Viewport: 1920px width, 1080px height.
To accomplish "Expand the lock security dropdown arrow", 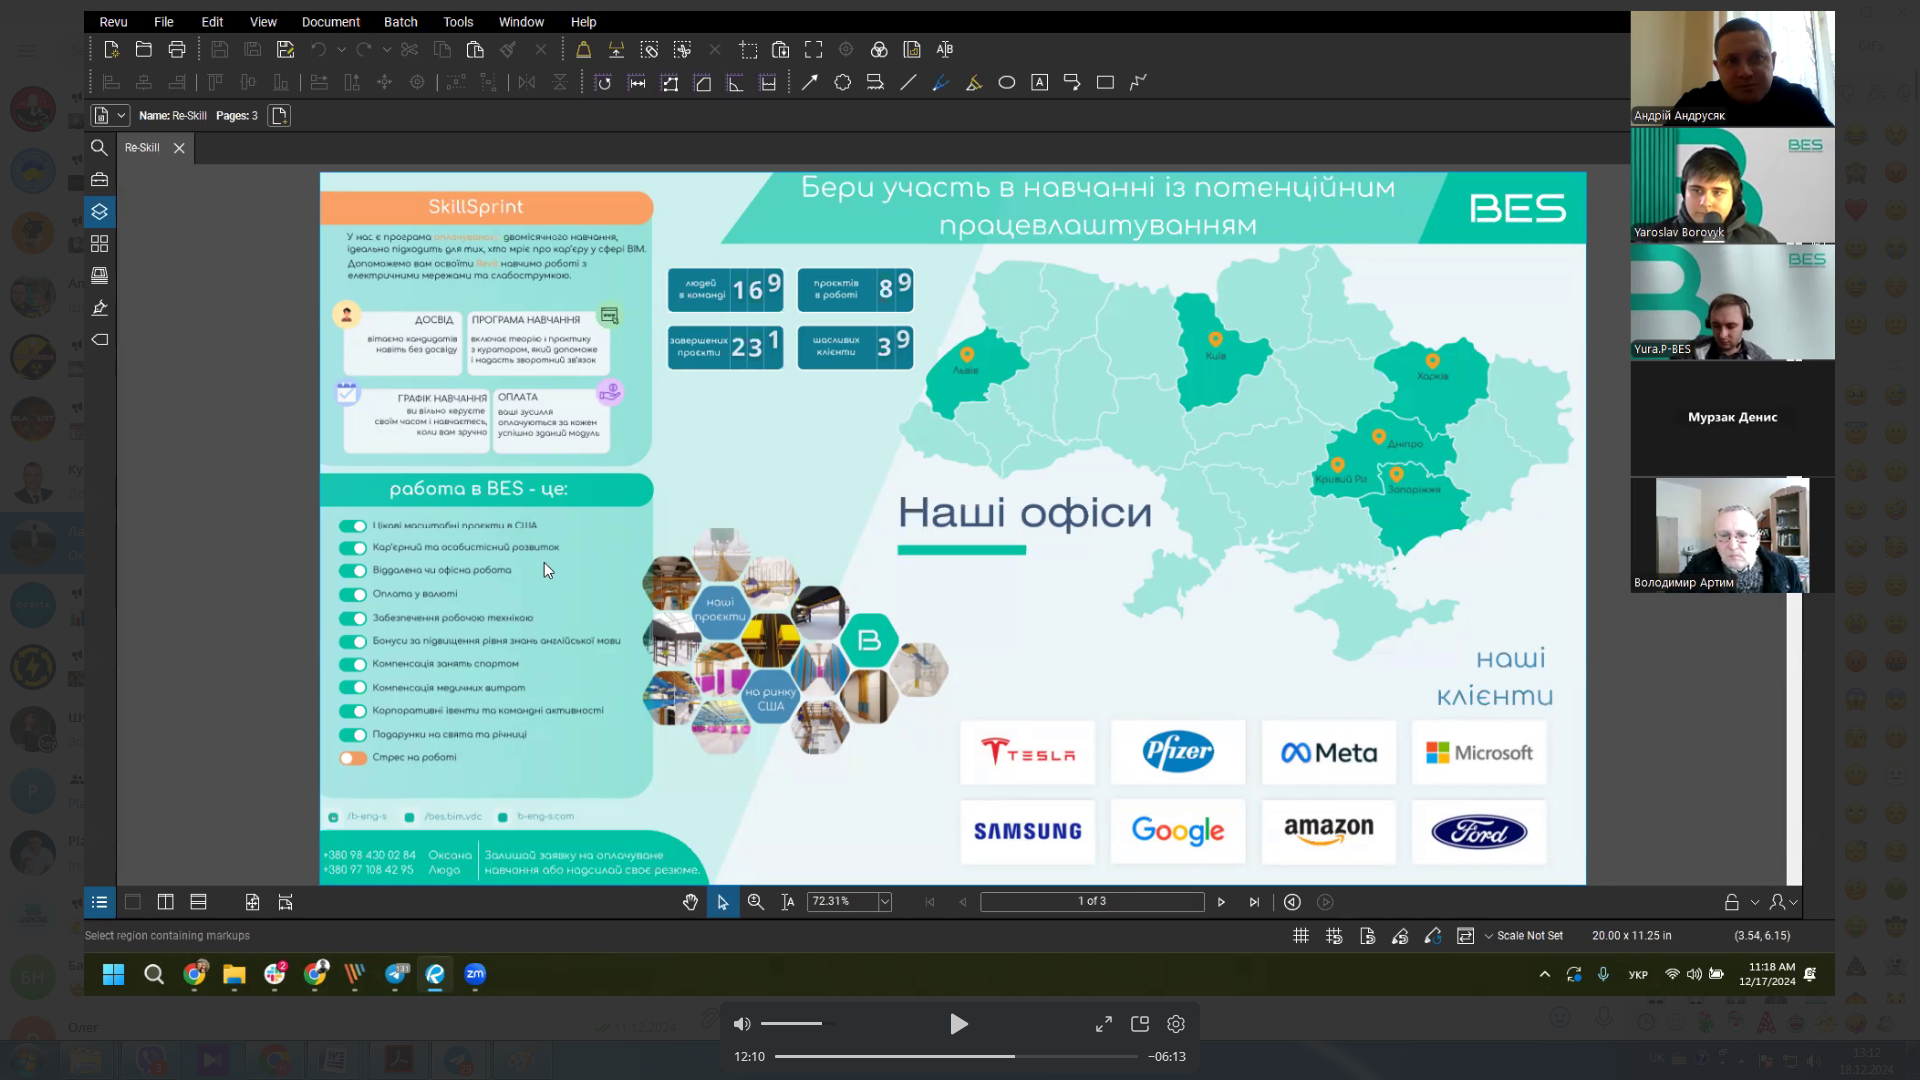I will pos(1755,902).
